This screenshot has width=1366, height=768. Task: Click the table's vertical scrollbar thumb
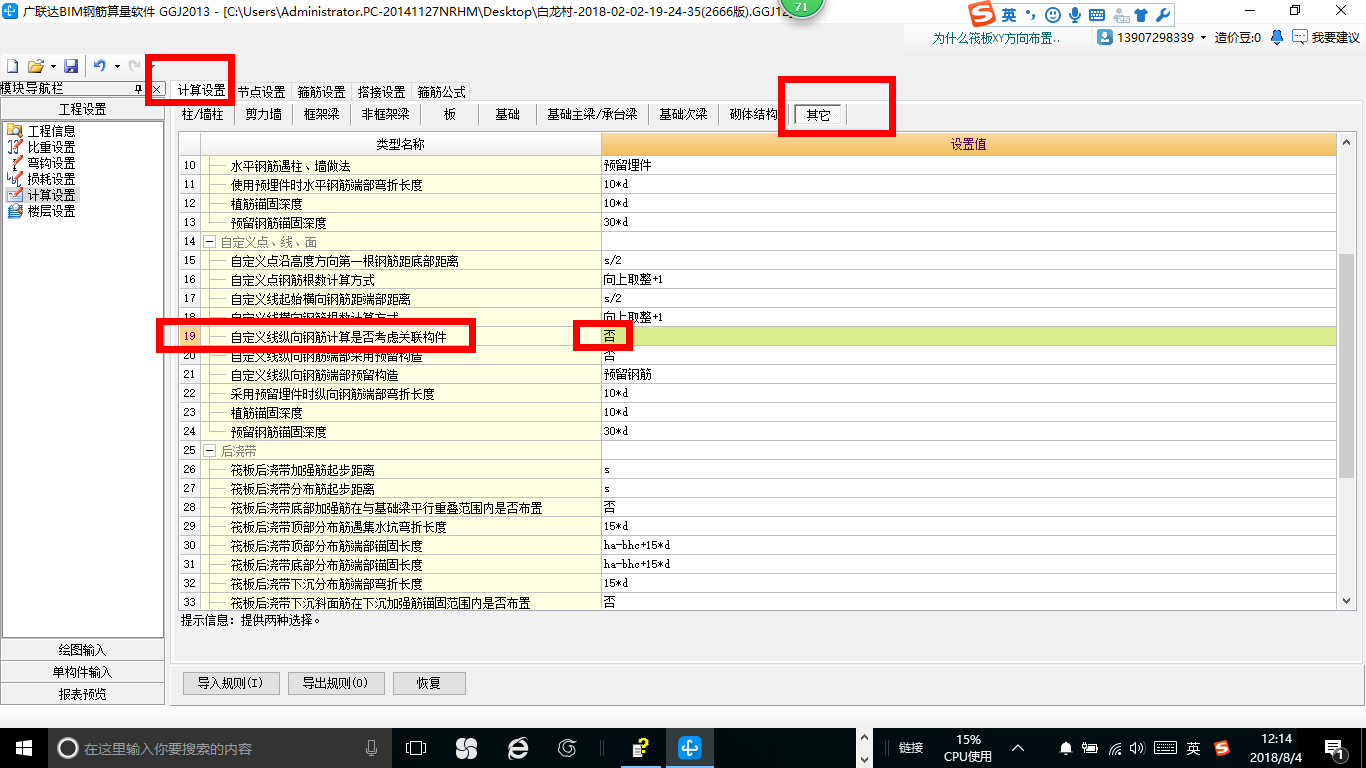(x=1346, y=366)
